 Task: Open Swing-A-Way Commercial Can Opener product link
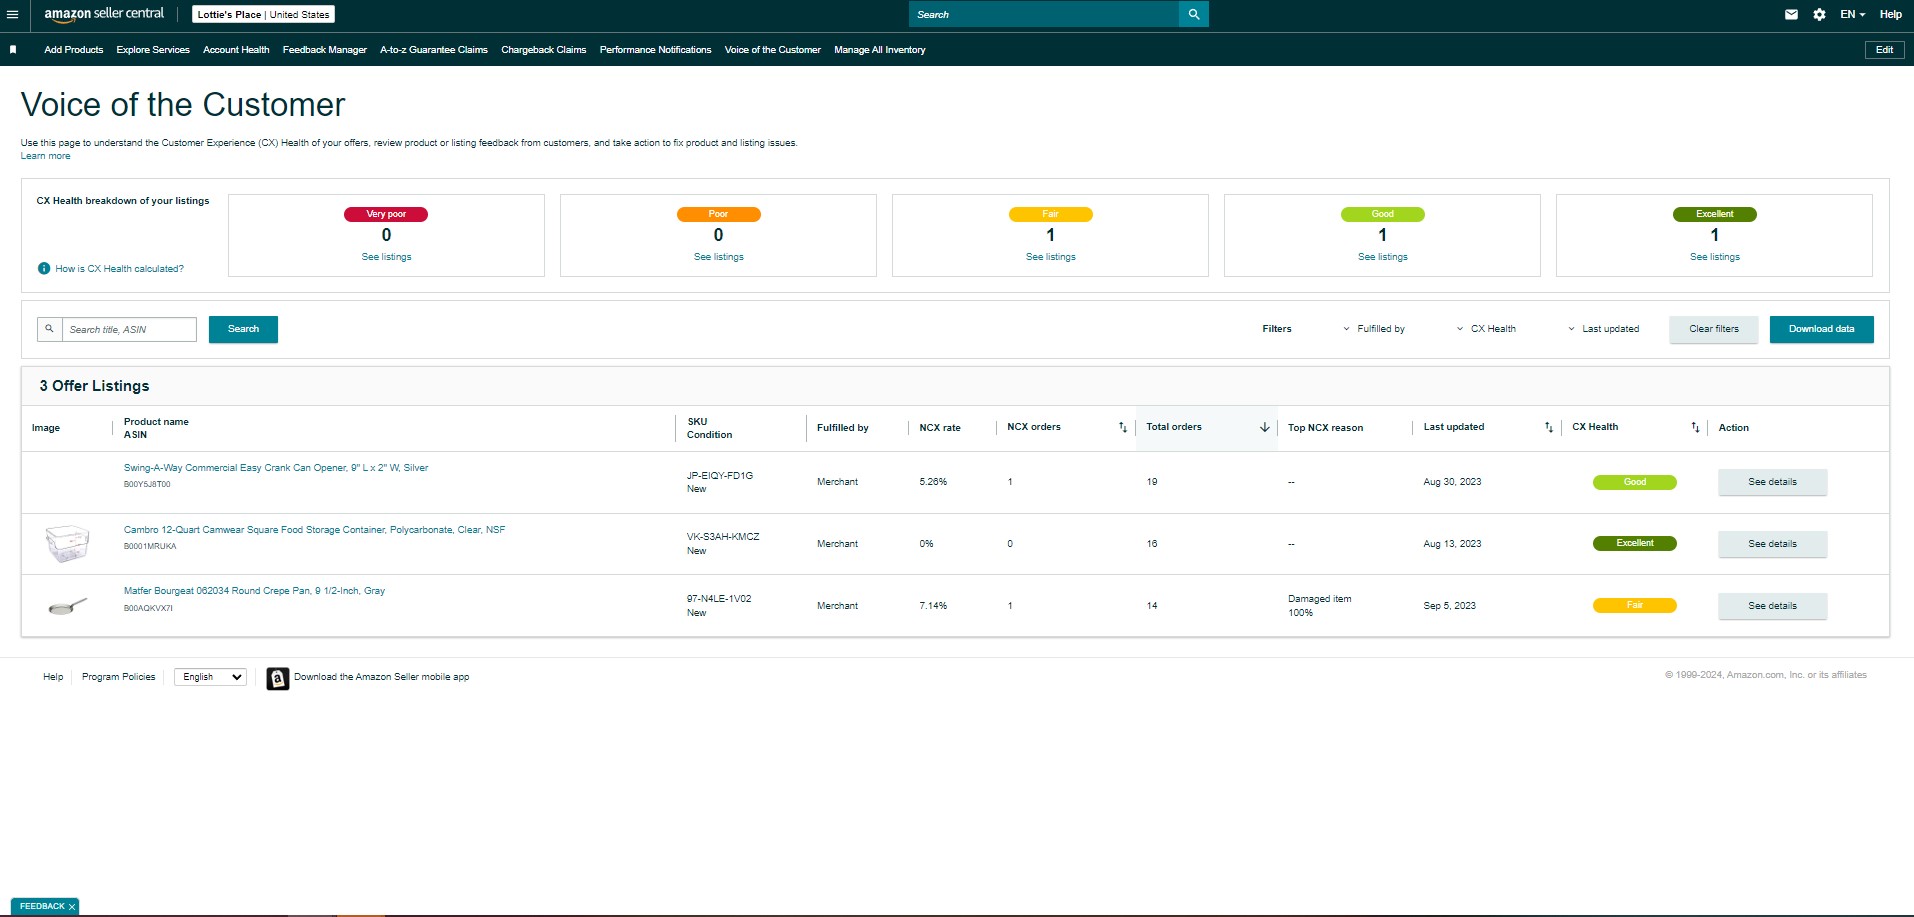pos(276,468)
